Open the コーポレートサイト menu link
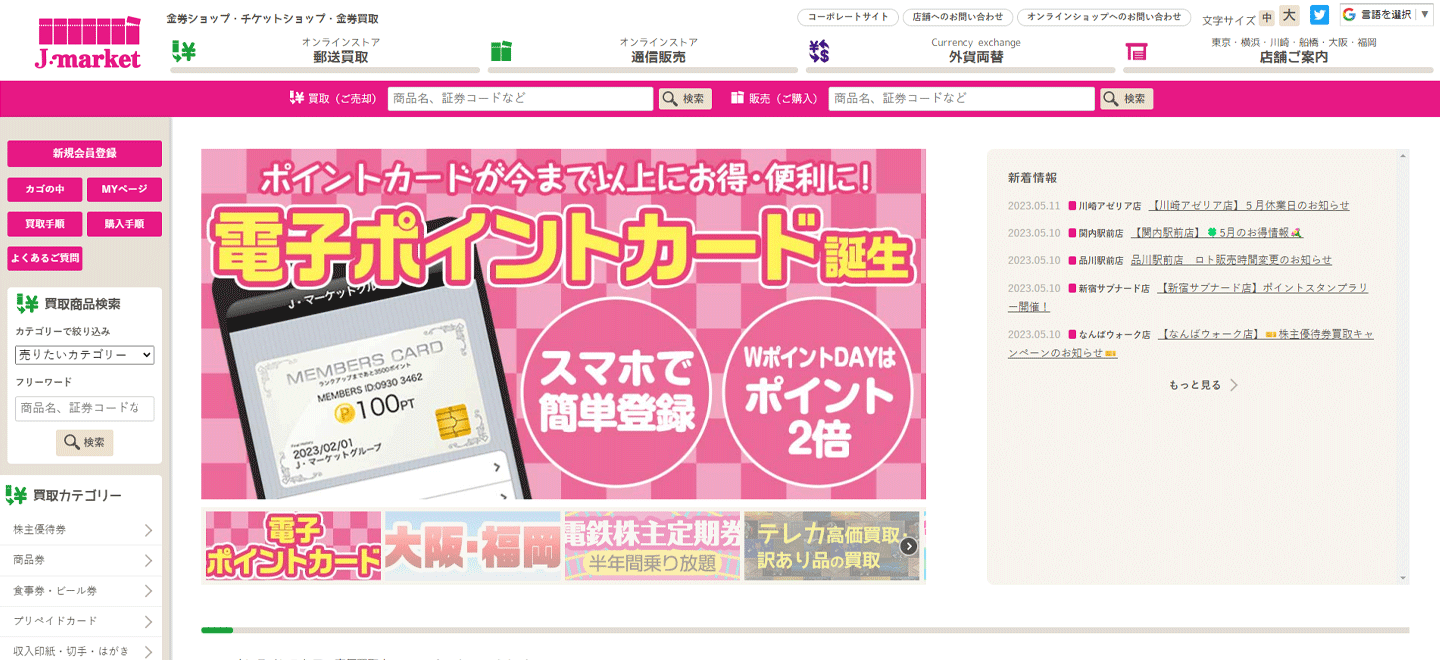This screenshot has height=660, width=1440. 847,17
